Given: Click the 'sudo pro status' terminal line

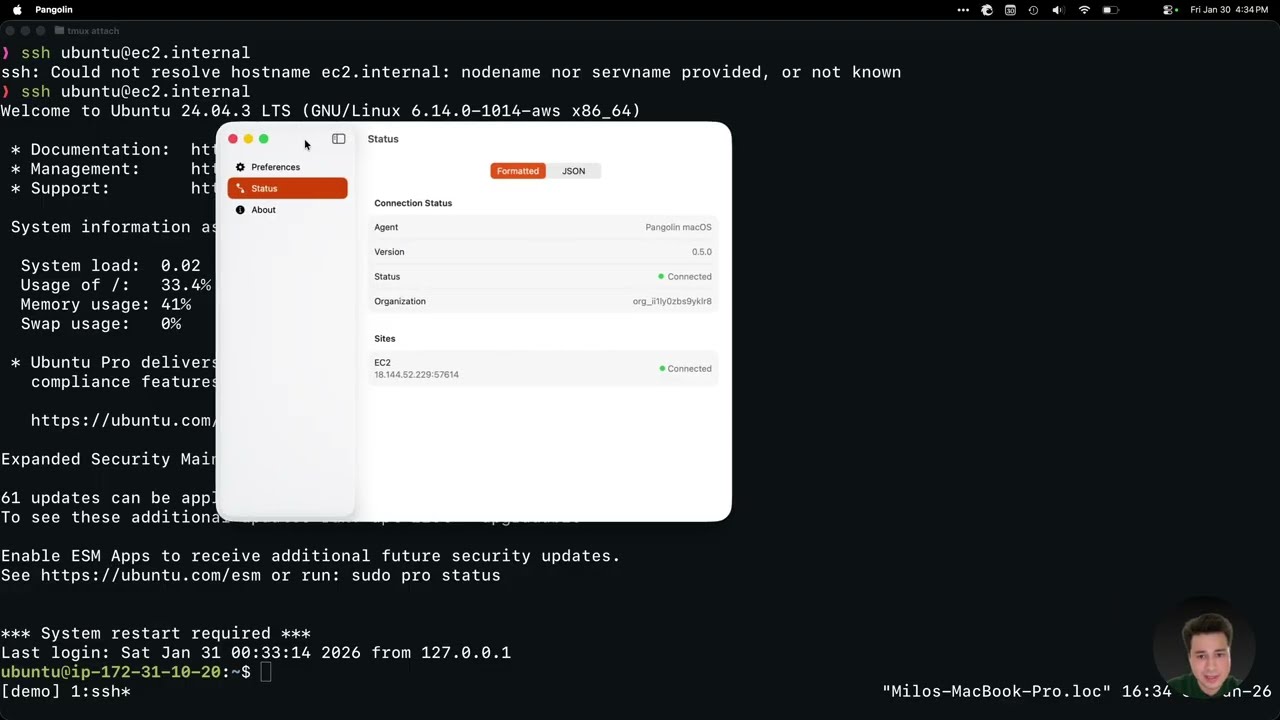Looking at the screenshot, I should coord(251,576).
